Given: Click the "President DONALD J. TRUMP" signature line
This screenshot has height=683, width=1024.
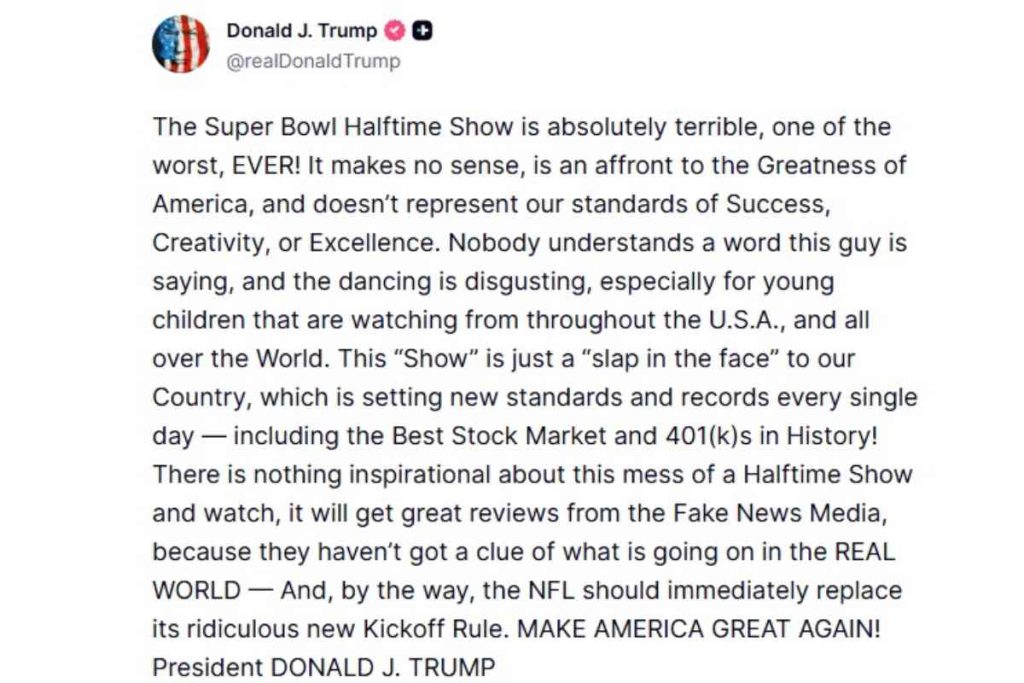Looking at the screenshot, I should (x=325, y=666).
